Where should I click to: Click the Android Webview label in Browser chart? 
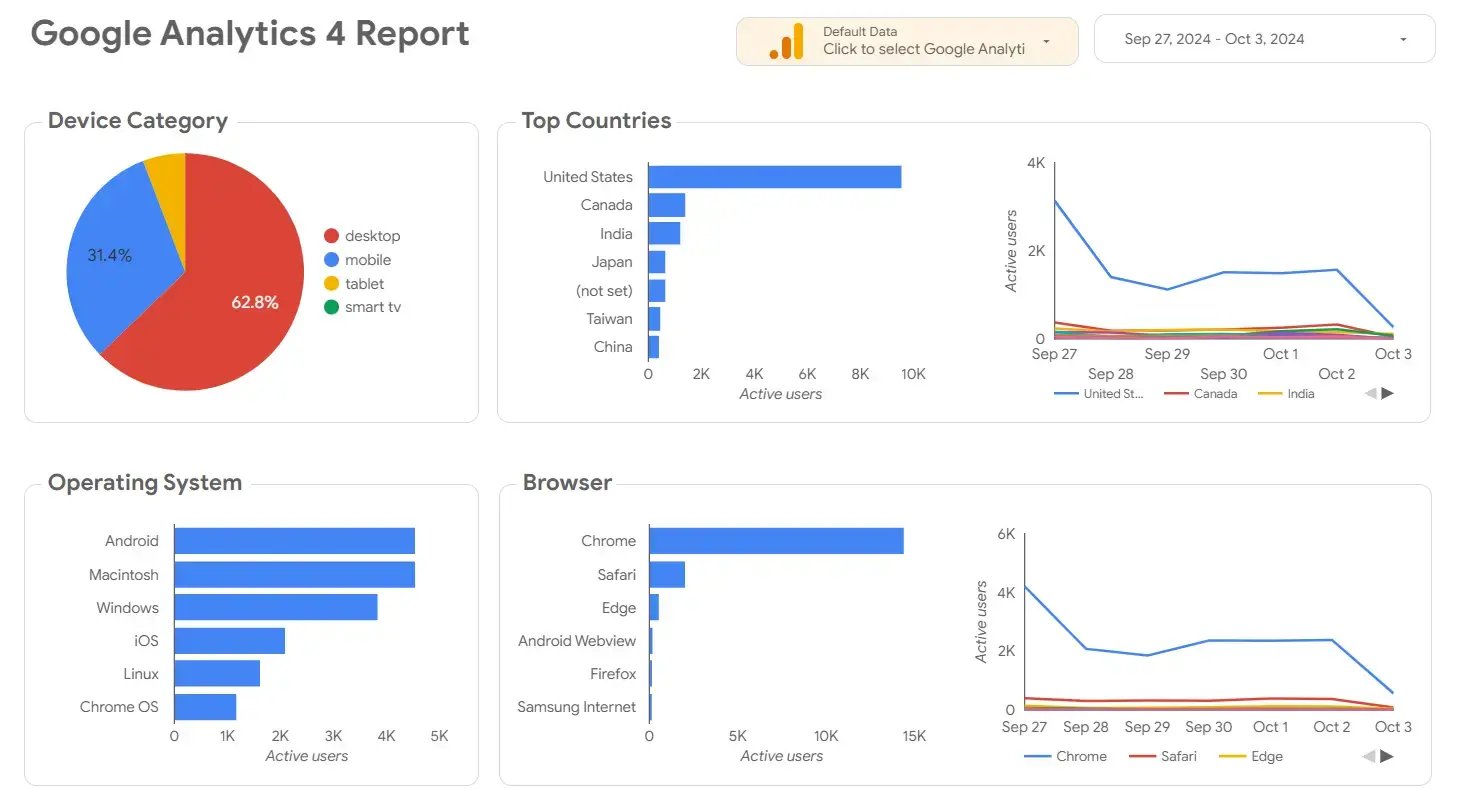pyautogui.click(x=577, y=641)
